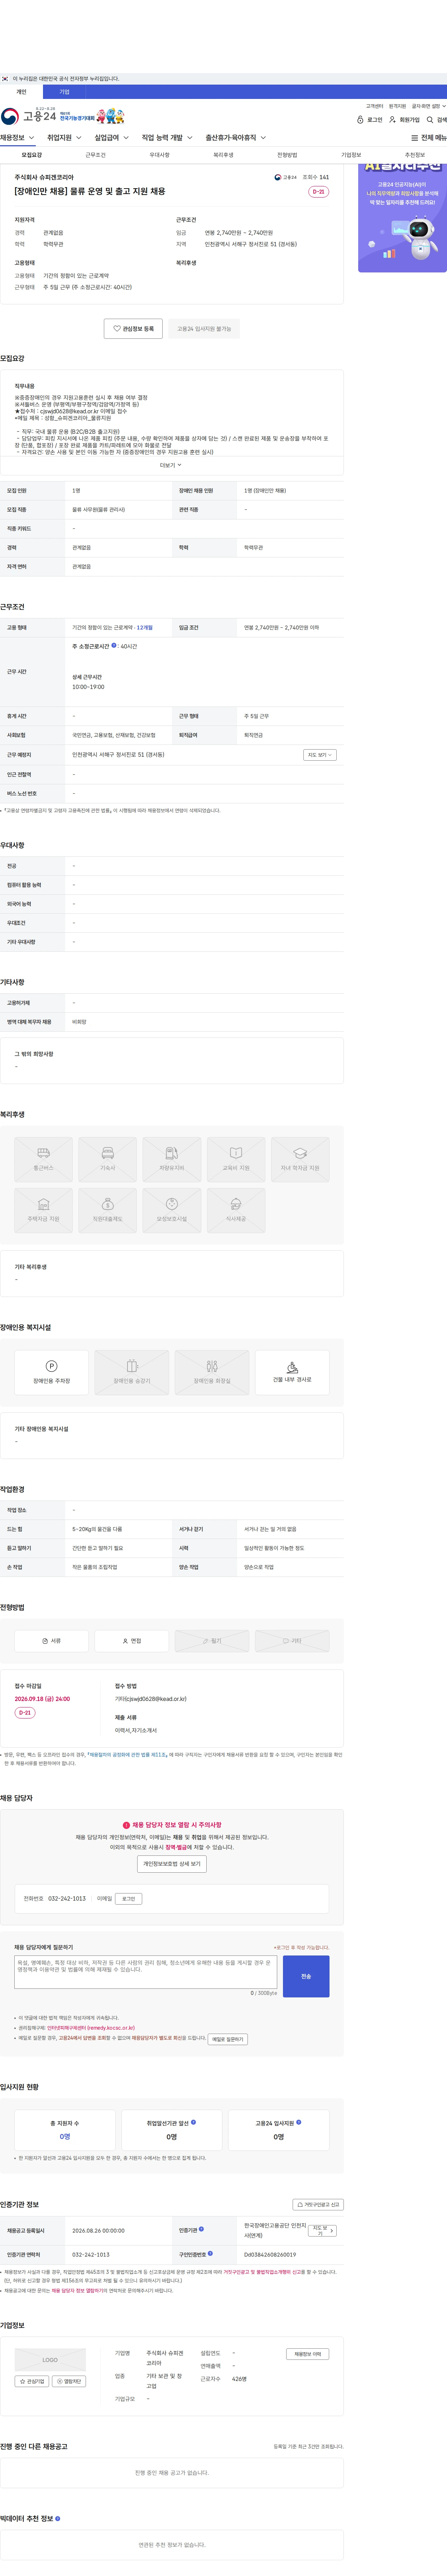
Task: Click the 필기 selection method icon
Action: (212, 1641)
